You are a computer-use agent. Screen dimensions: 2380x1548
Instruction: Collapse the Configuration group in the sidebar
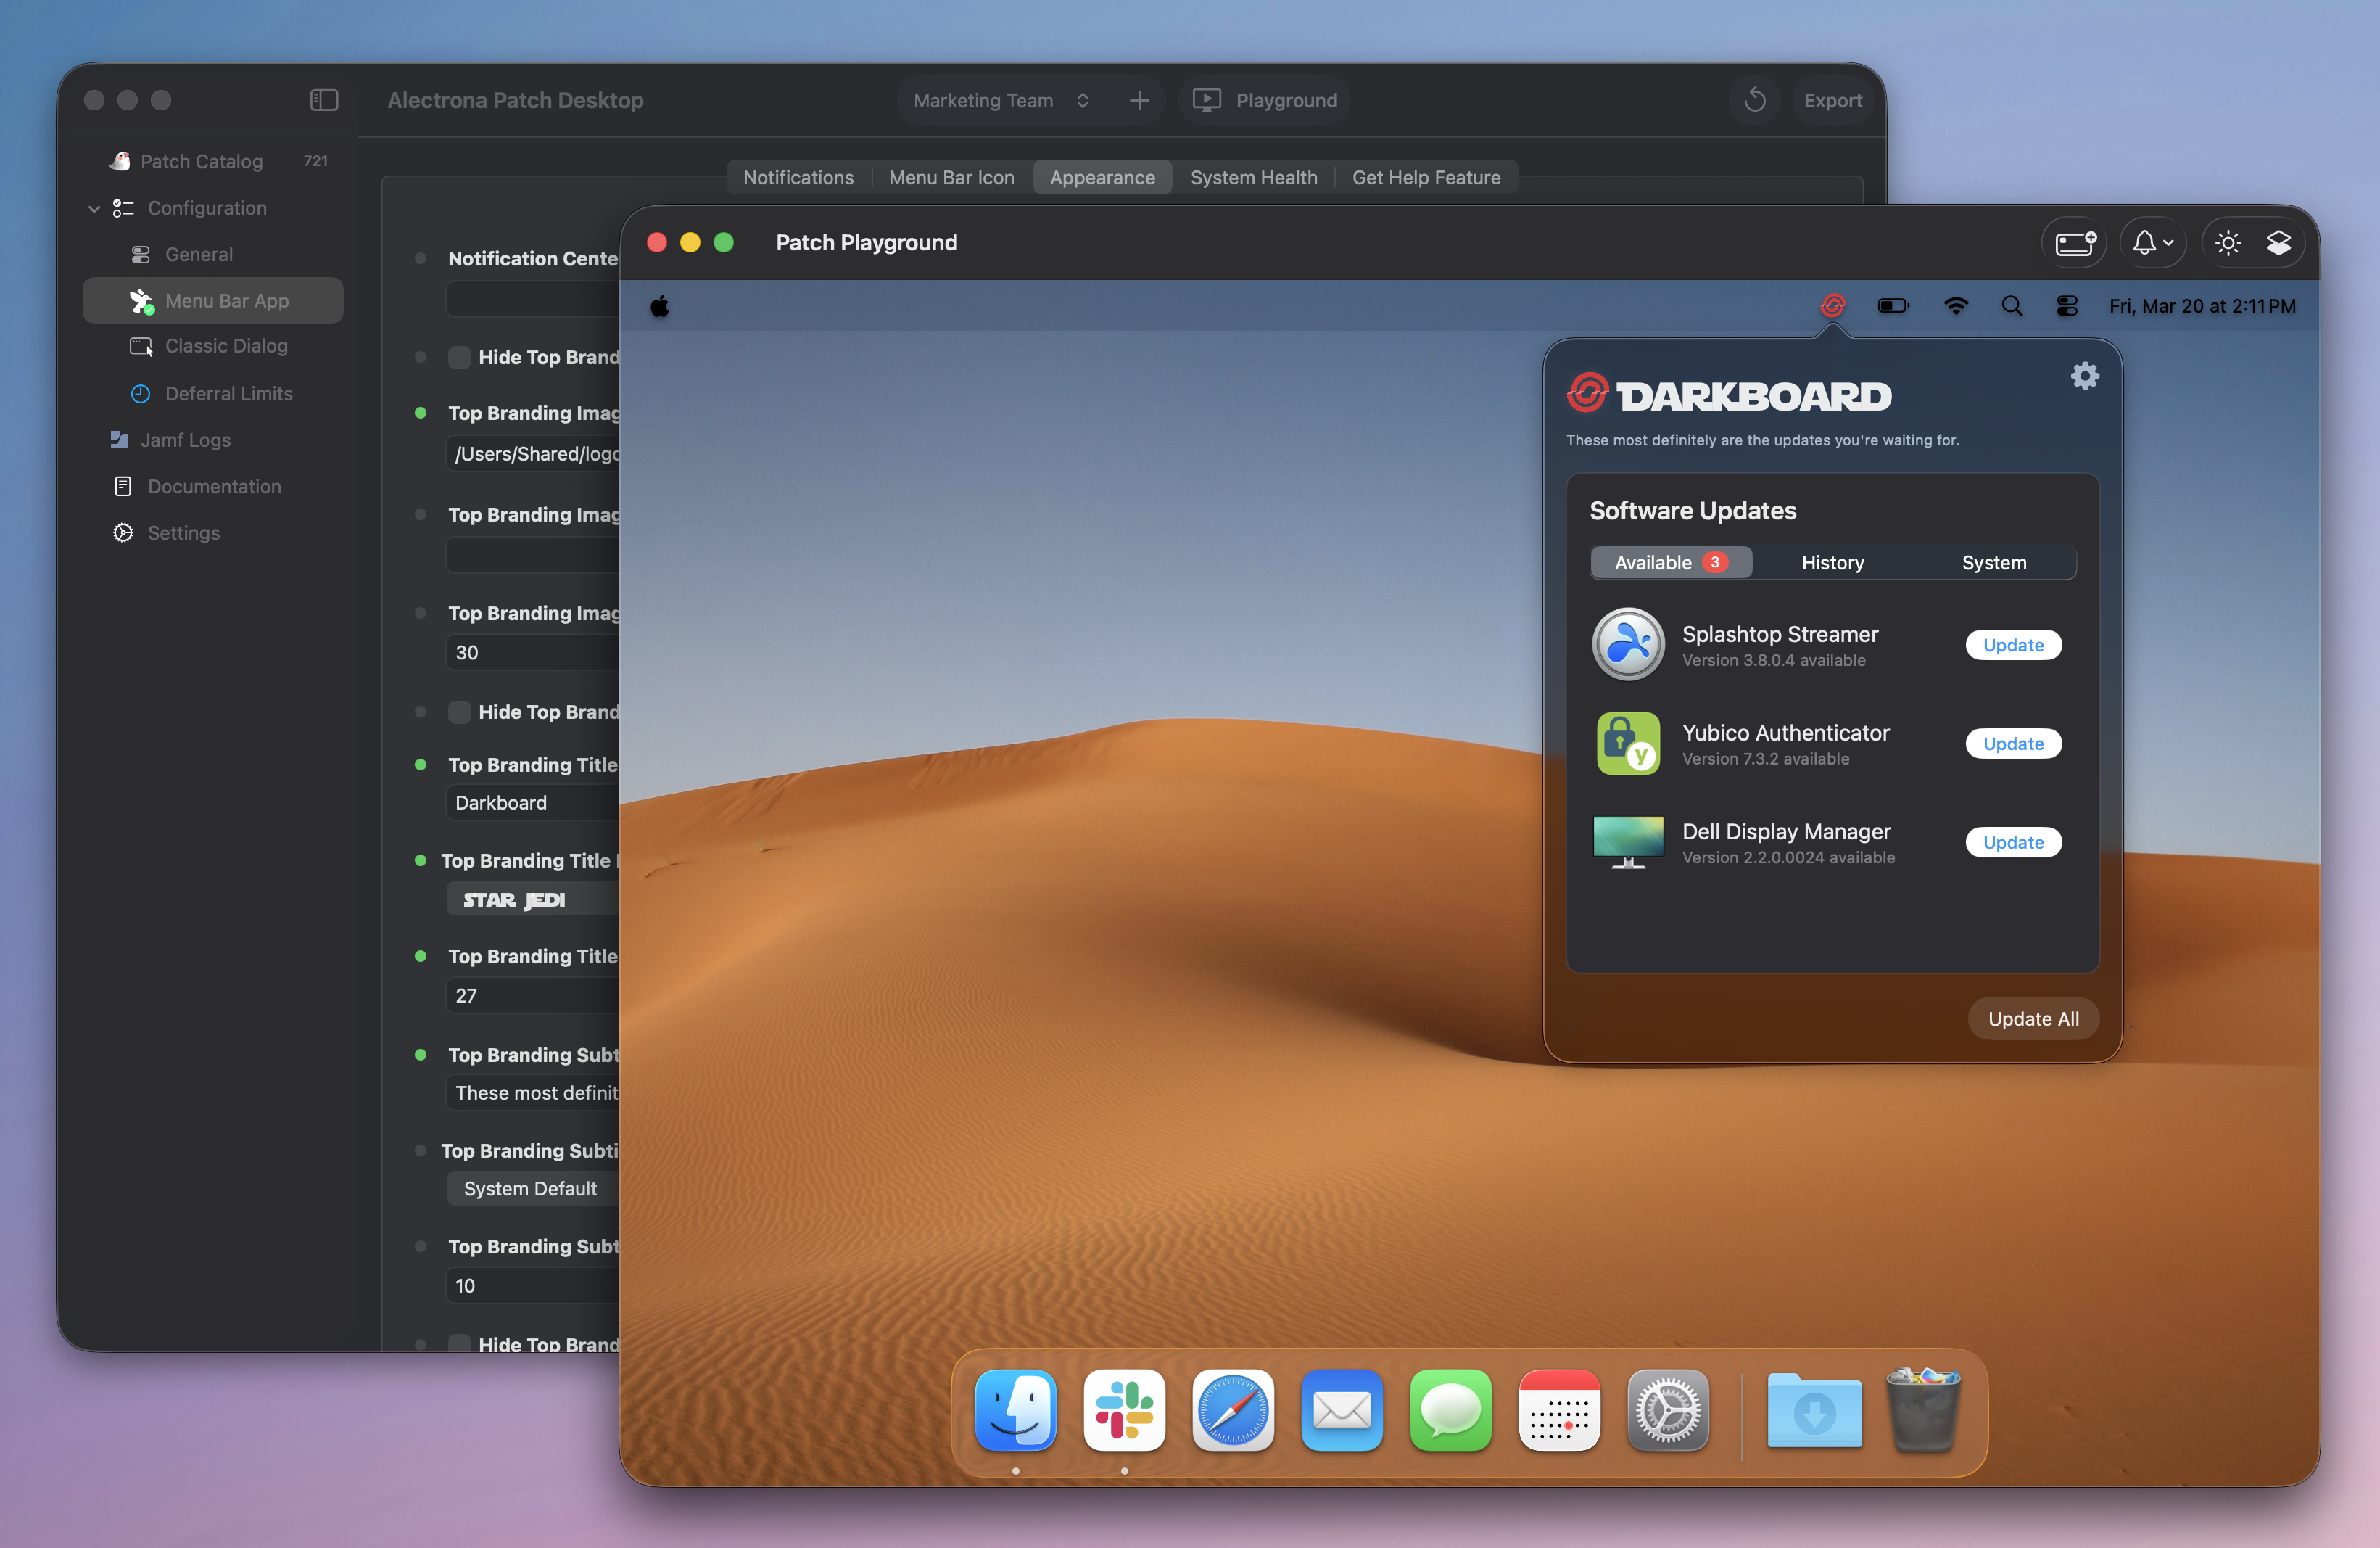point(94,208)
